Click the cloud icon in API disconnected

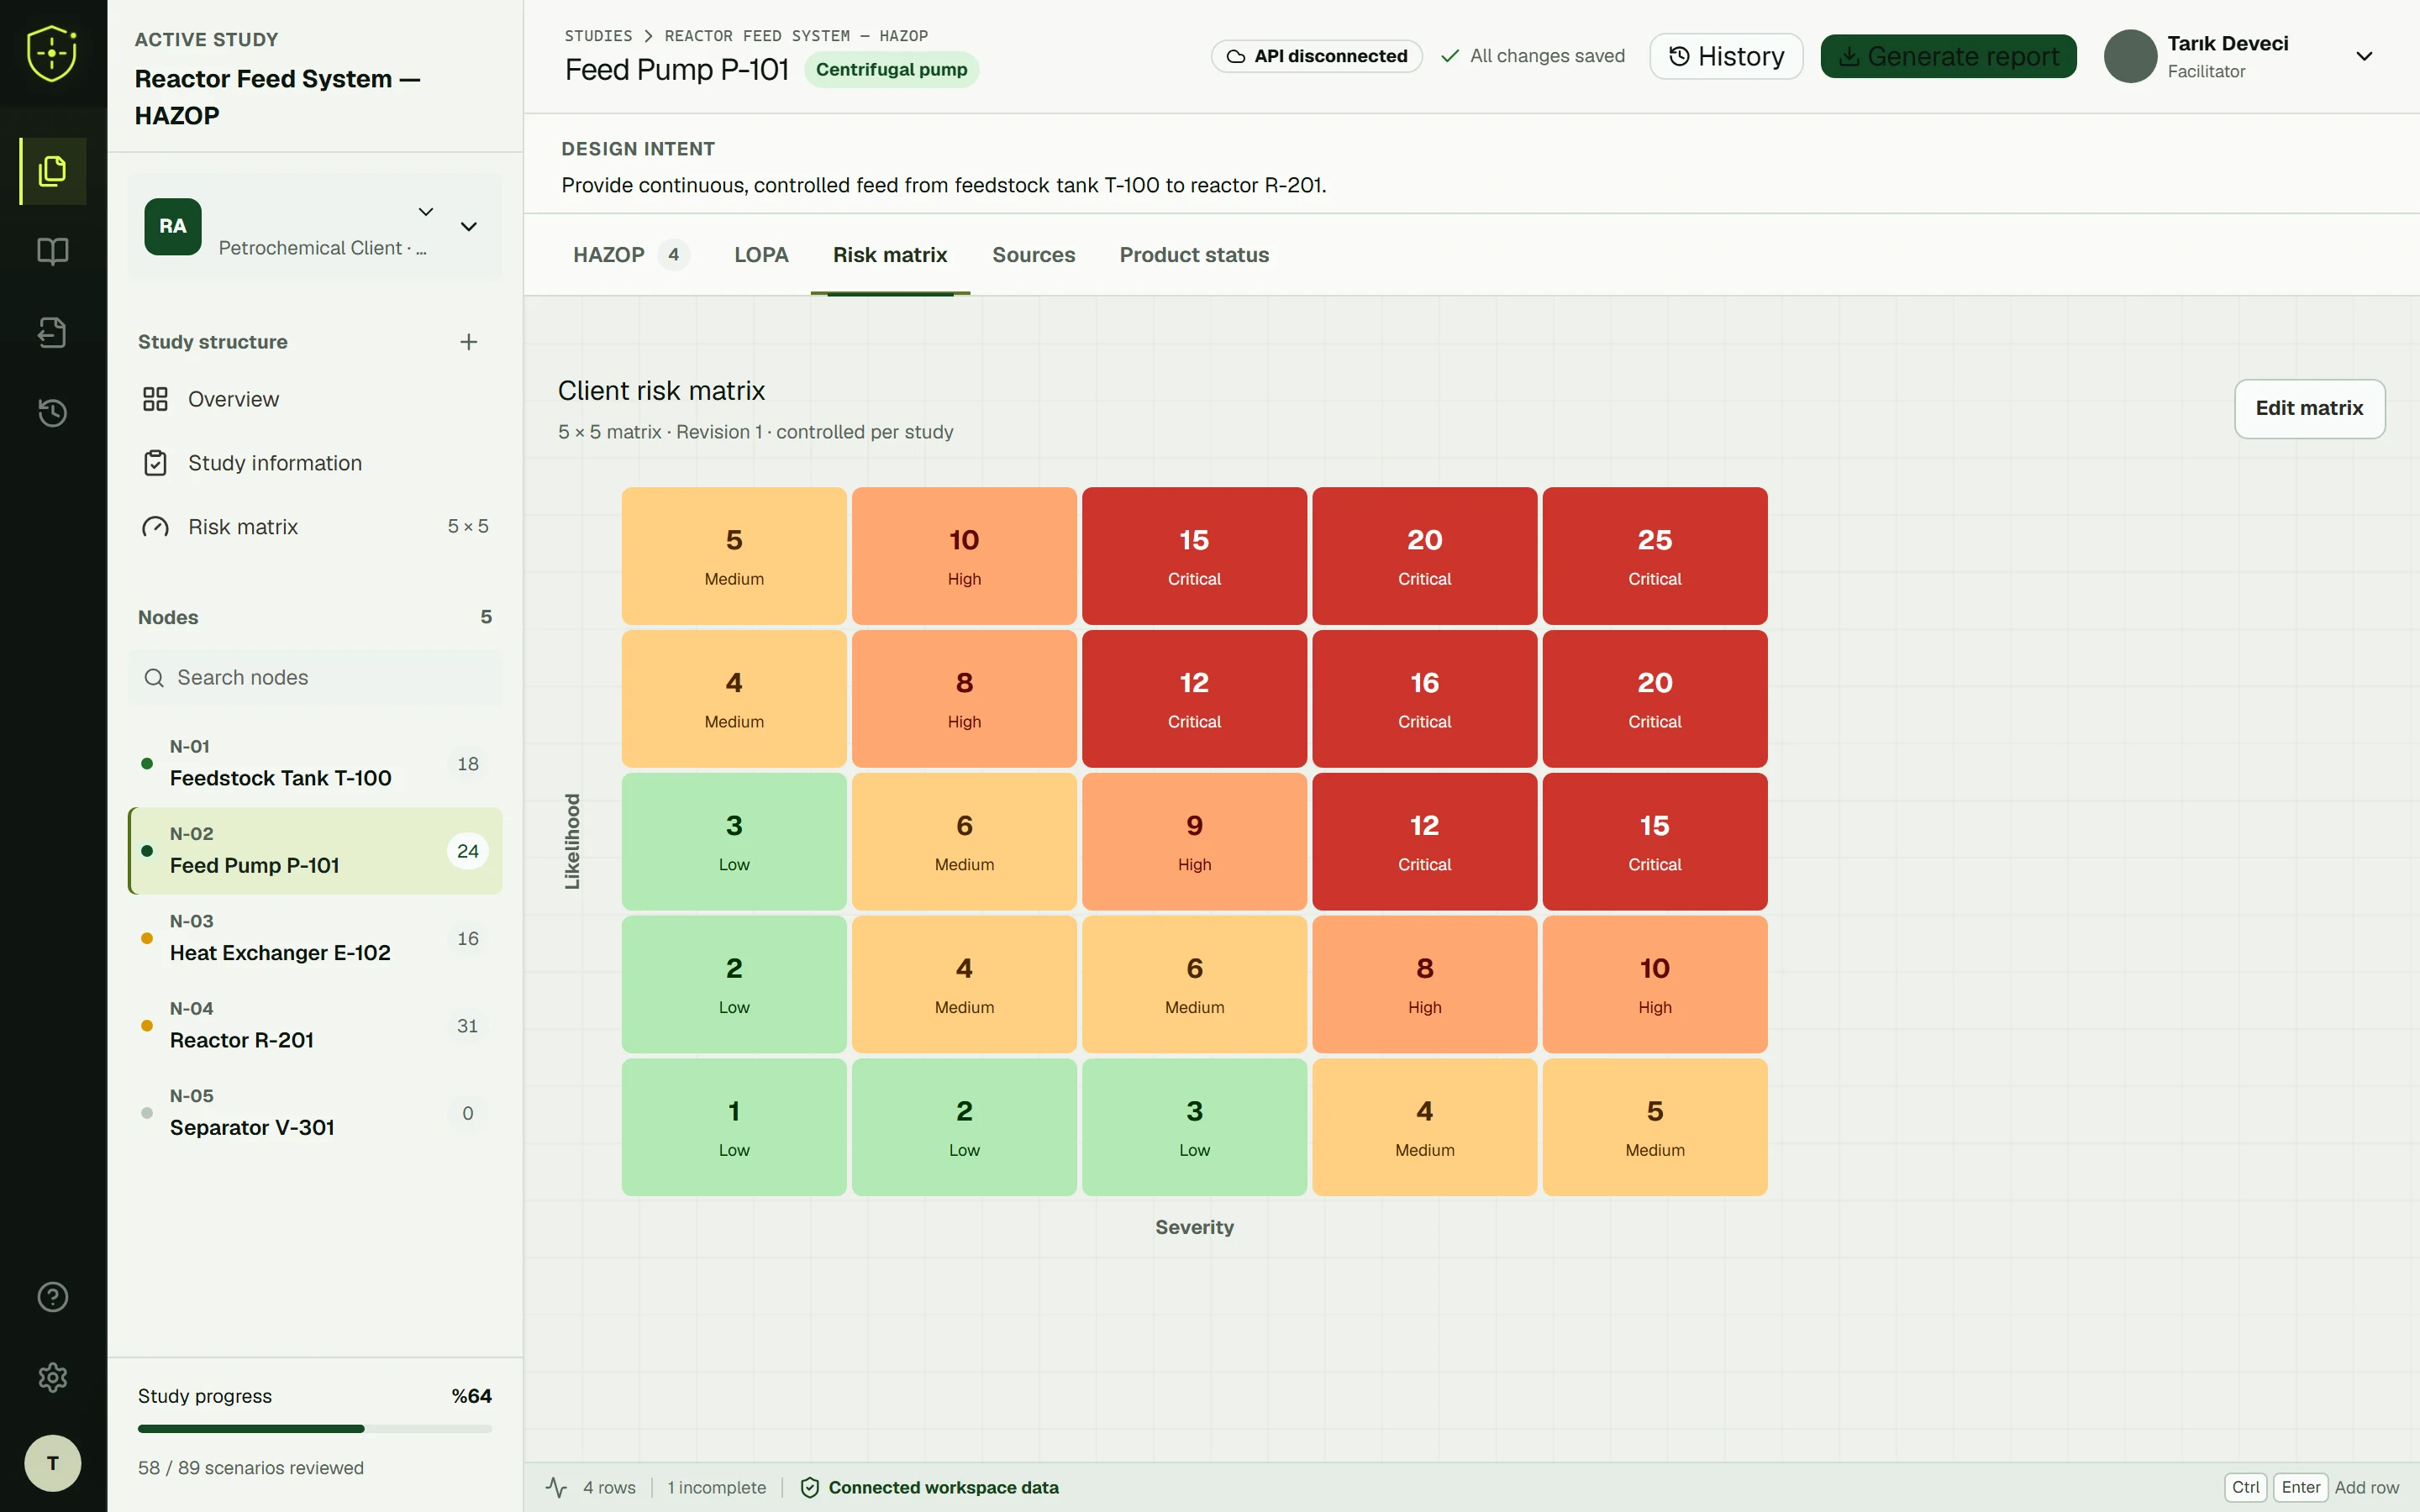click(x=1236, y=56)
